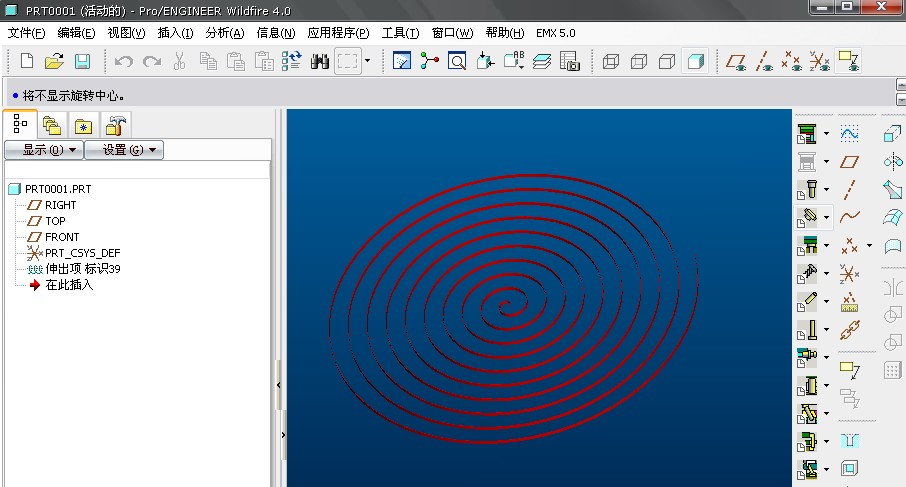
Task: Toggle annotation element display
Action: coord(848,61)
